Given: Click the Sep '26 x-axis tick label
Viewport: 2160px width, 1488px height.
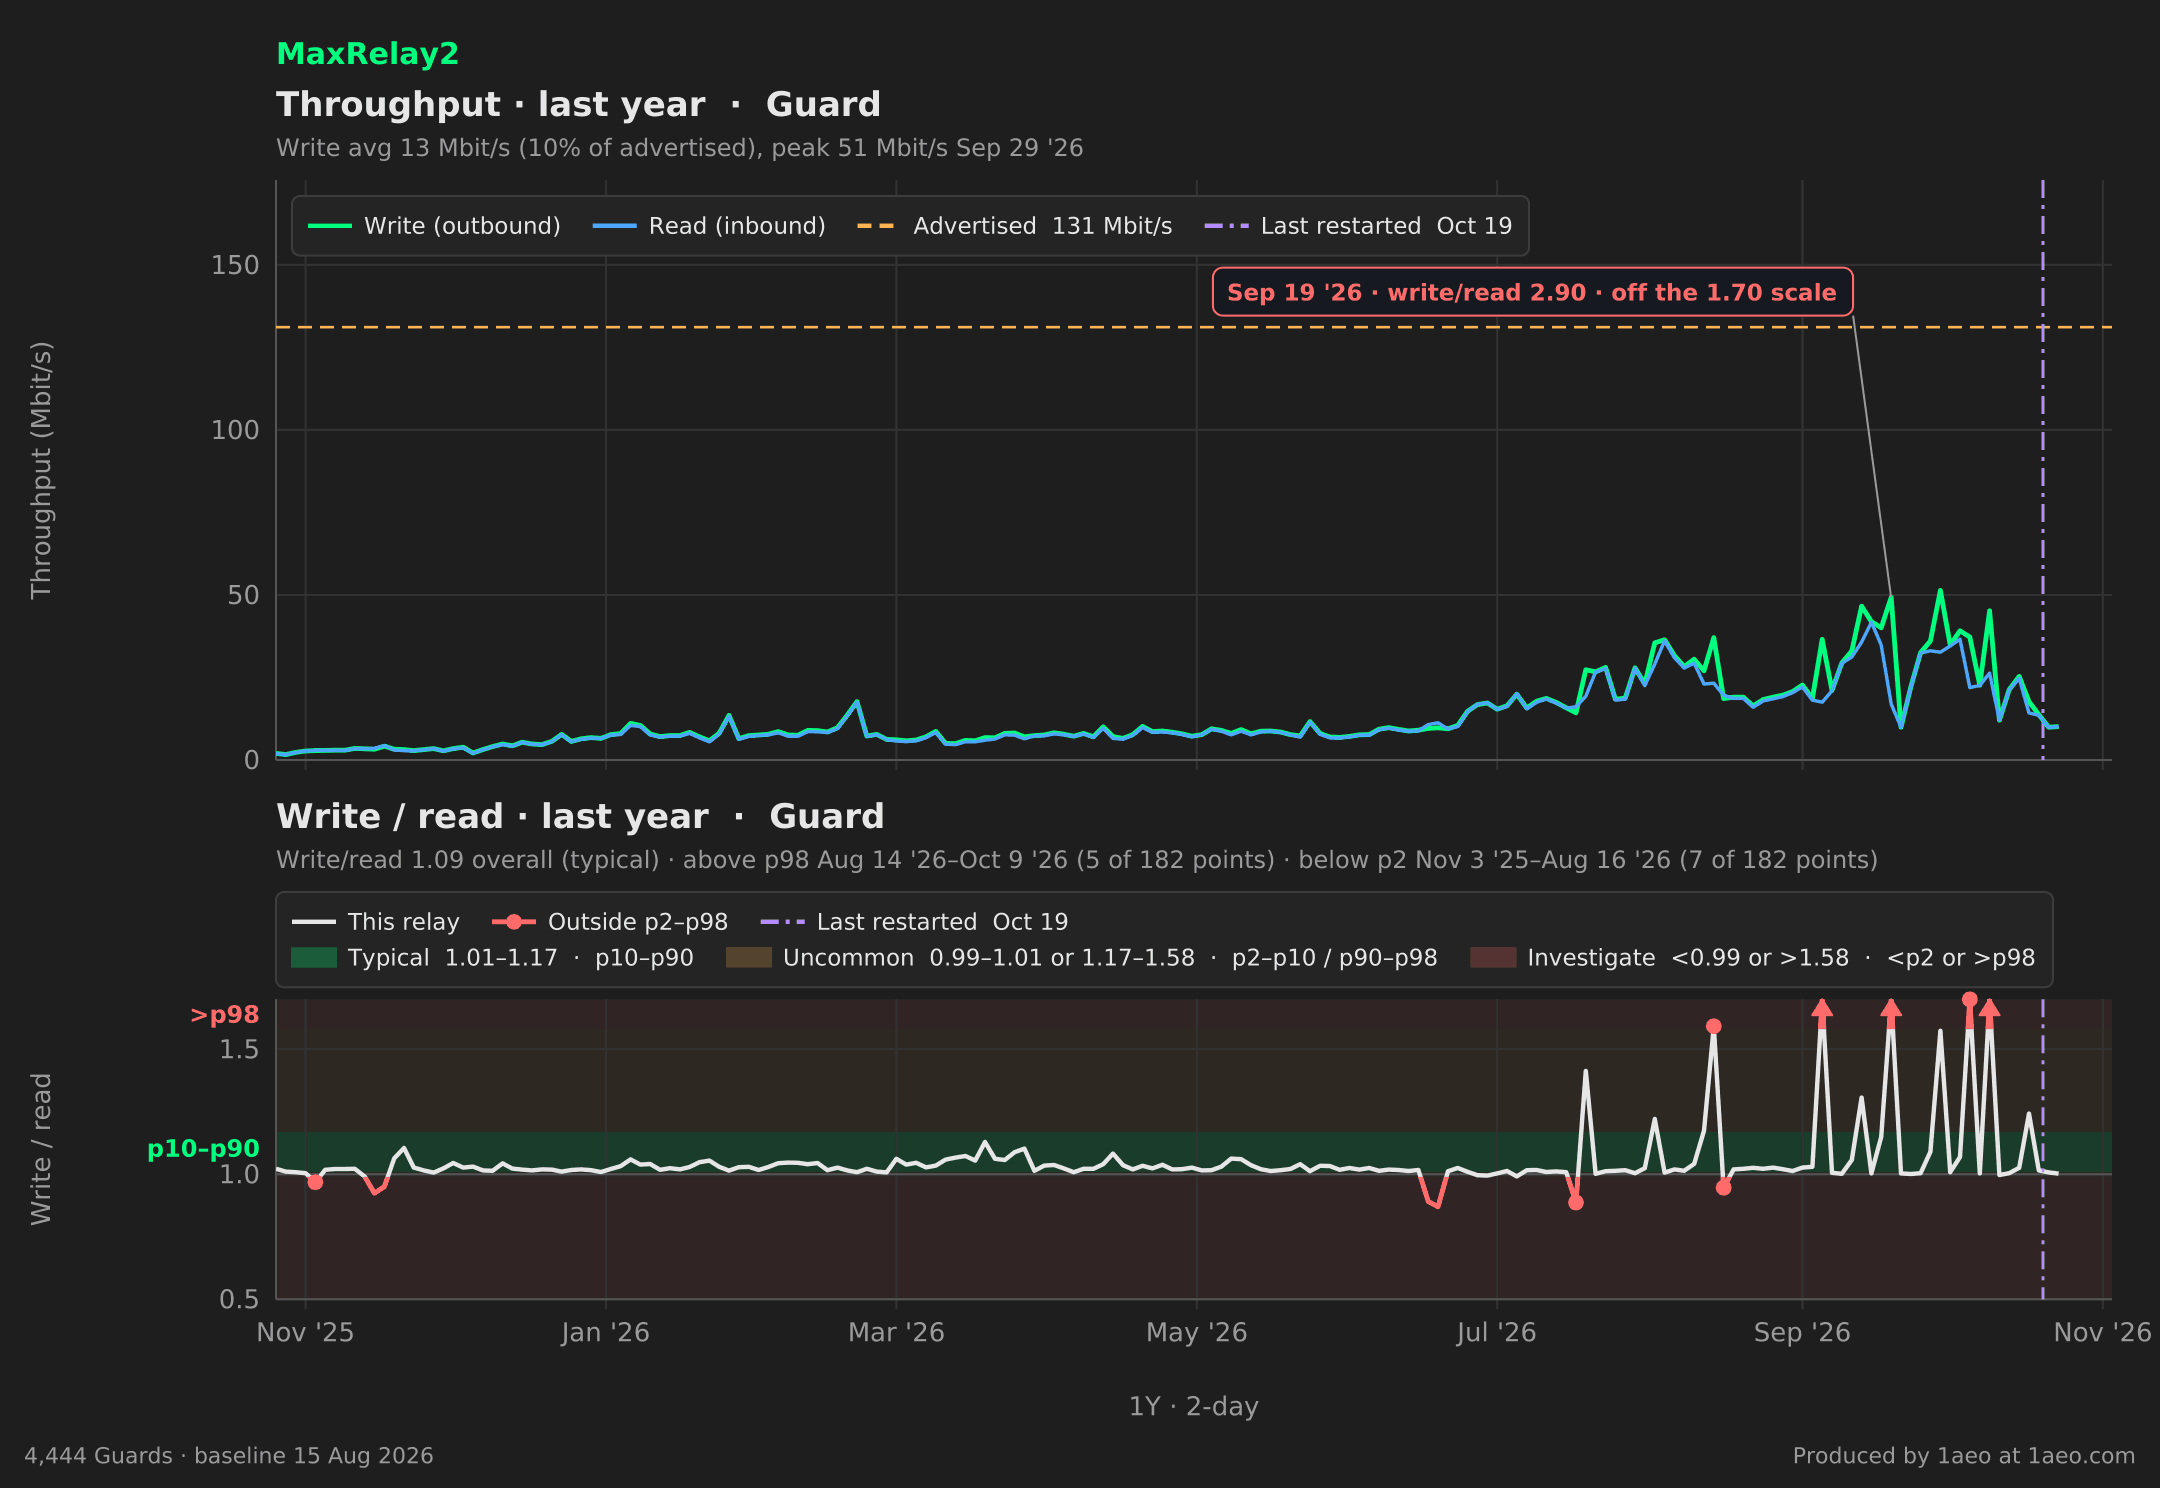Looking at the screenshot, I should pyautogui.click(x=1802, y=1333).
